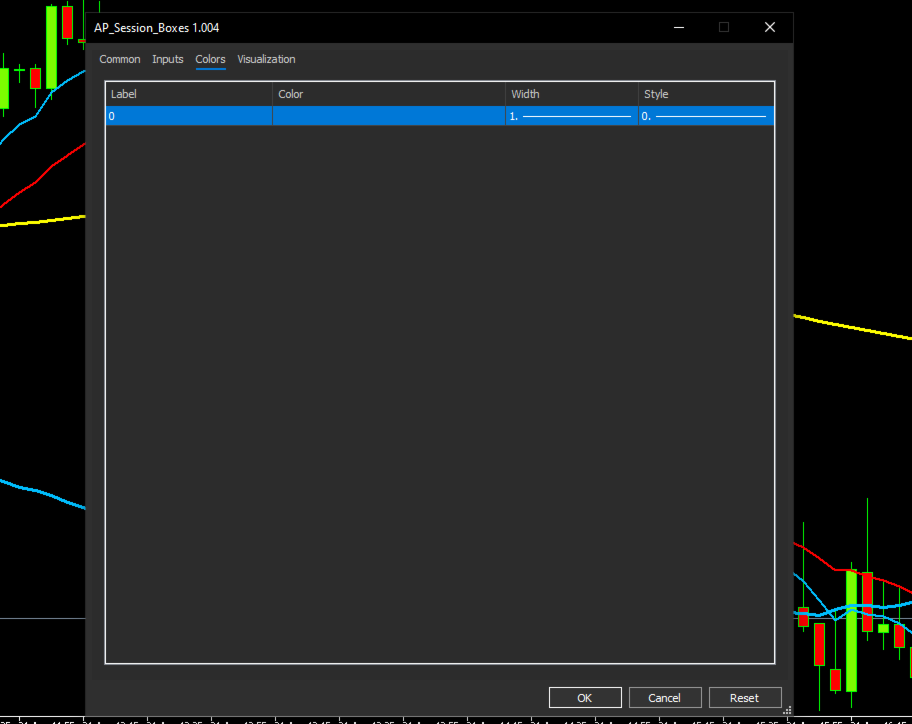912x724 pixels.
Task: Select the Label cell showing 0
Action: tap(189, 116)
